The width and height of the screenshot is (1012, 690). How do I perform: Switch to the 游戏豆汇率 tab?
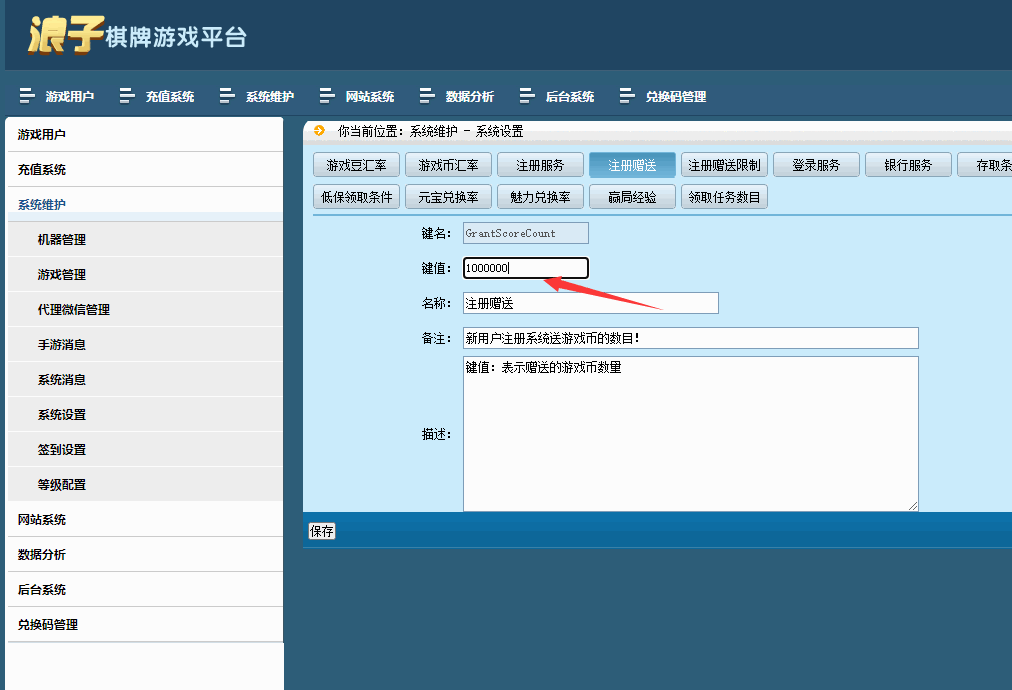click(x=356, y=164)
